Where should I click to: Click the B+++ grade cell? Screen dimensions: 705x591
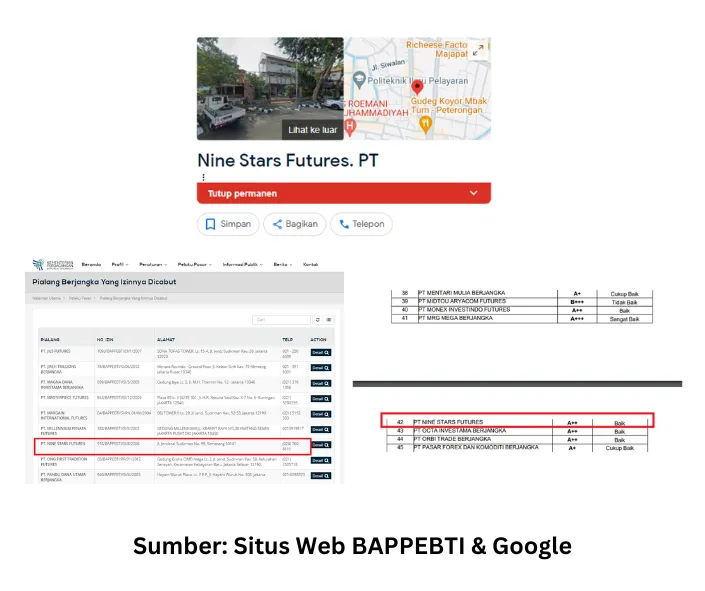(x=577, y=302)
